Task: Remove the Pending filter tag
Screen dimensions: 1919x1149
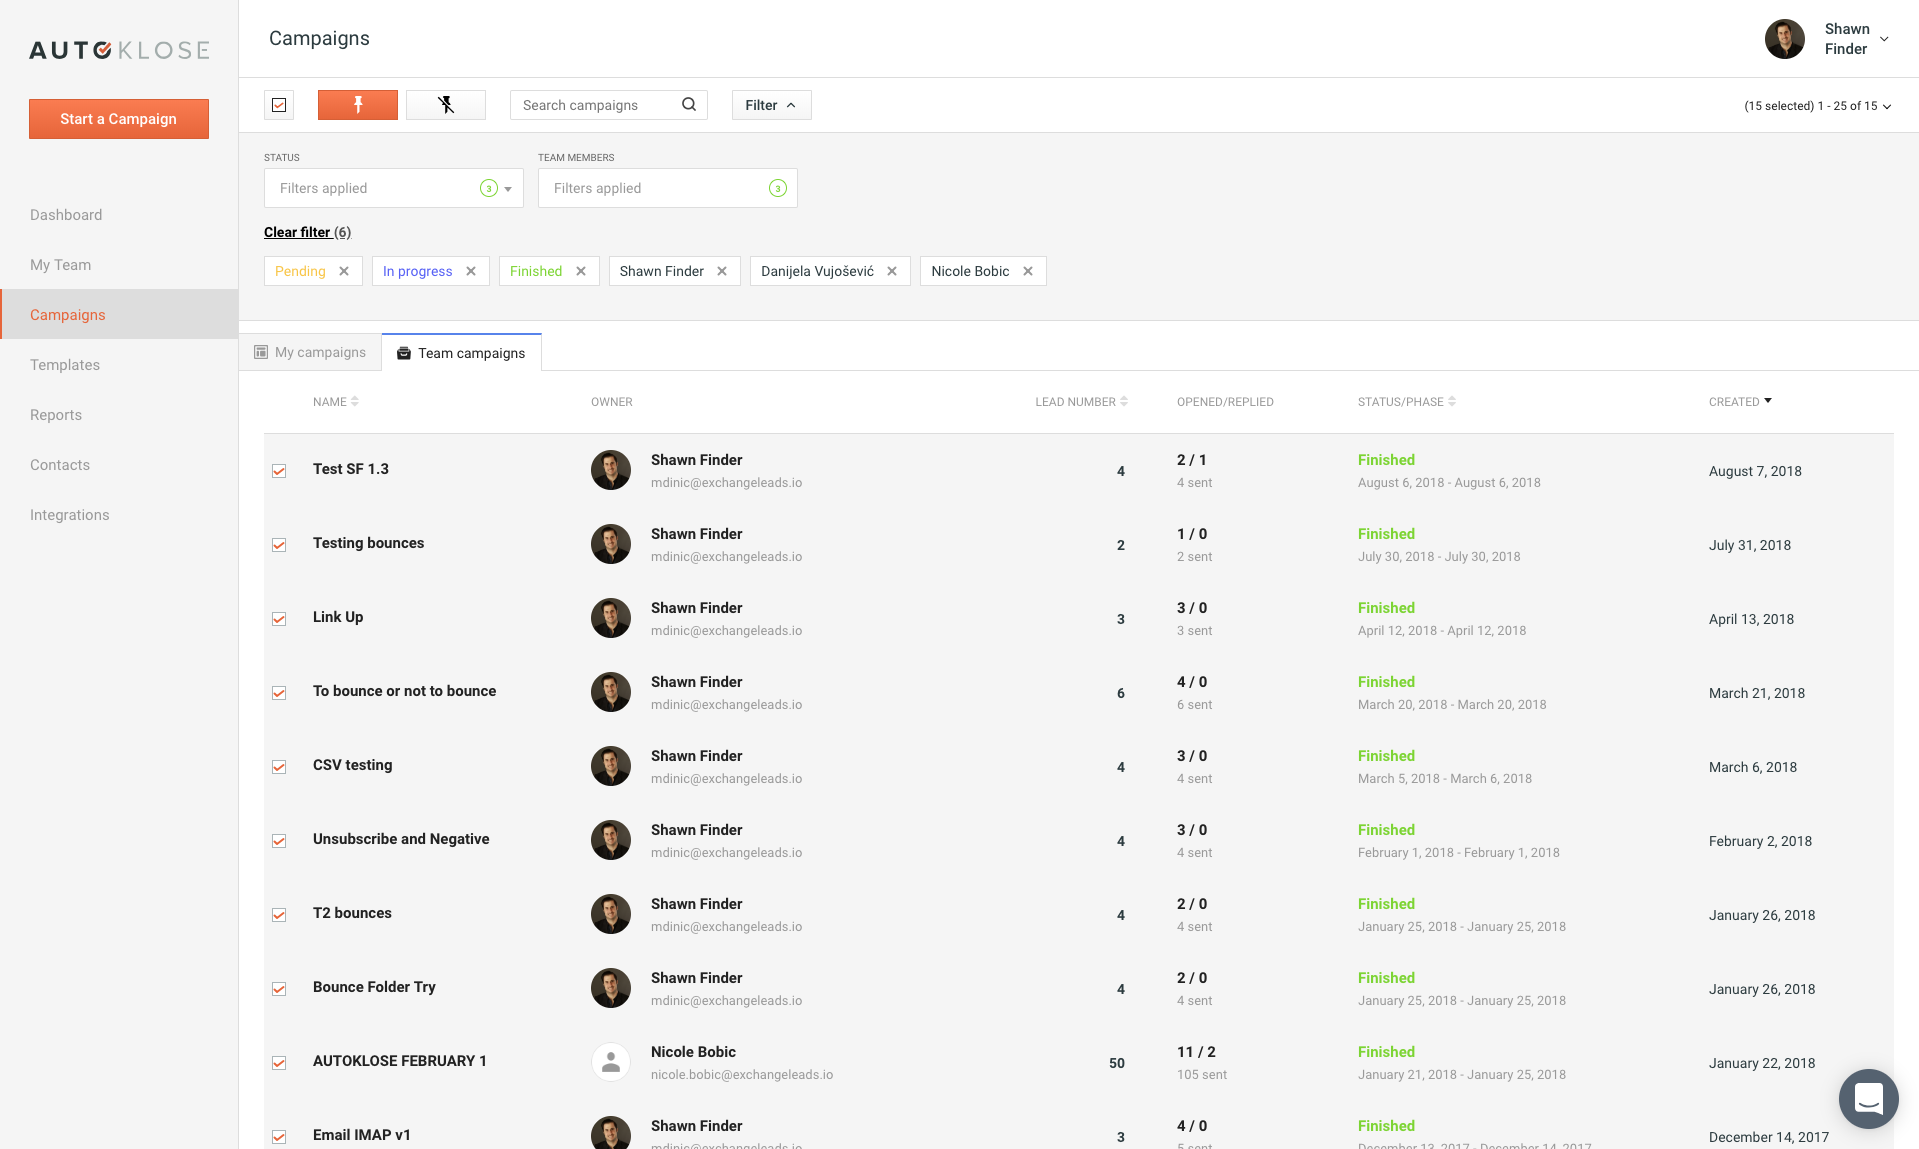Action: tap(344, 271)
